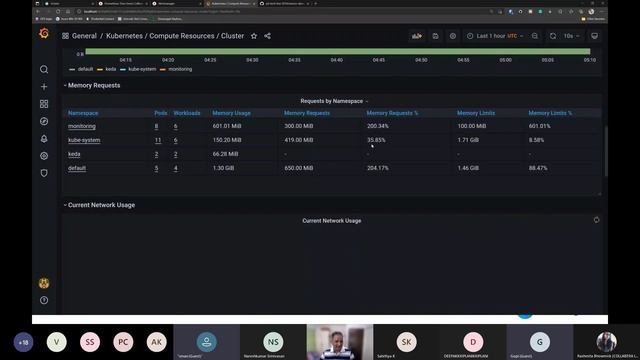Click the 601.01 MiB memory usage cell
Screen dimensions: 640x360
pyautogui.click(x=227, y=126)
